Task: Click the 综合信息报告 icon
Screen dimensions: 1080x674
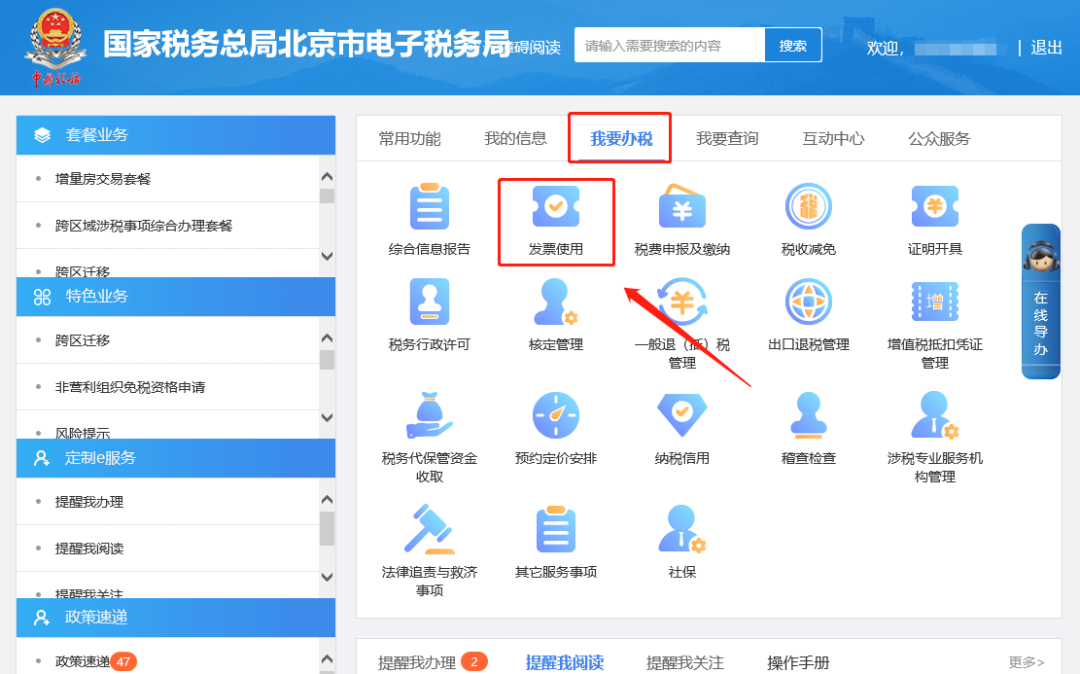Action: tap(429, 207)
